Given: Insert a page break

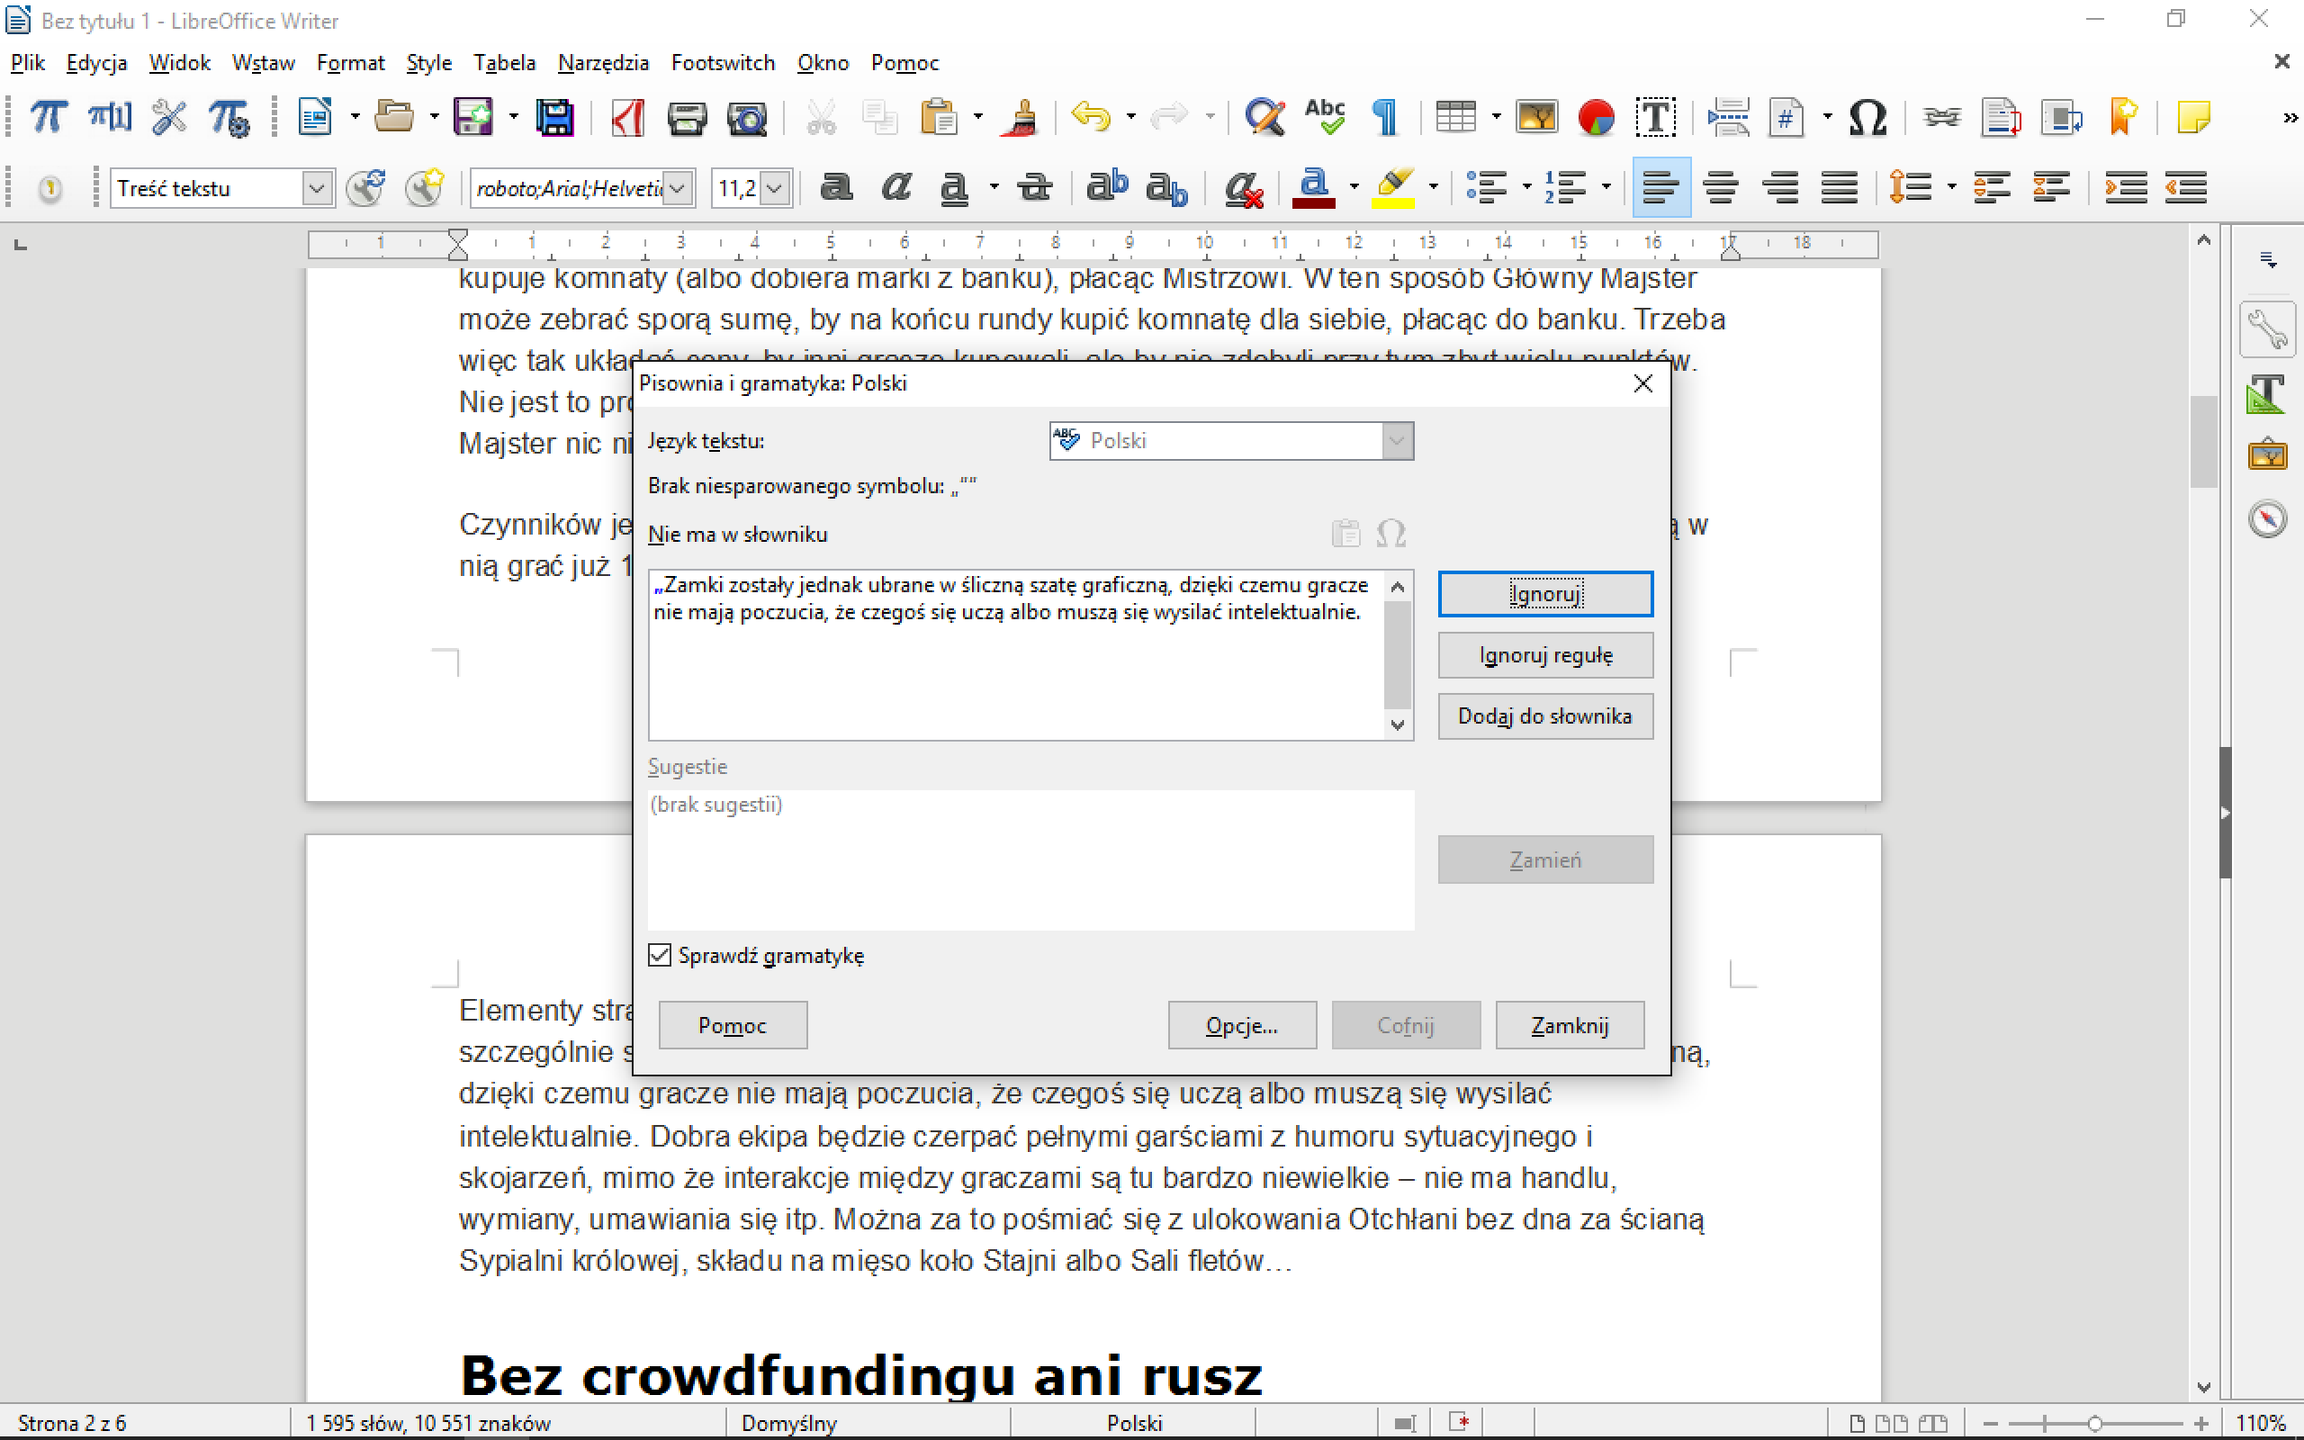Looking at the screenshot, I should click(x=1728, y=117).
